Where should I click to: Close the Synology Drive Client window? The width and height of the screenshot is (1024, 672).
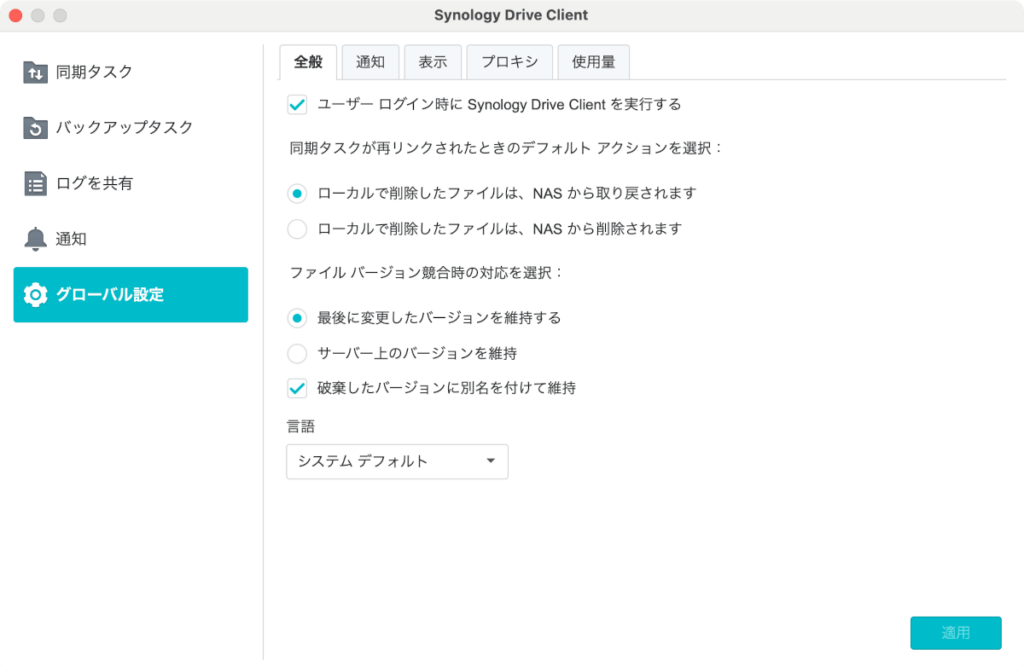[x=16, y=15]
